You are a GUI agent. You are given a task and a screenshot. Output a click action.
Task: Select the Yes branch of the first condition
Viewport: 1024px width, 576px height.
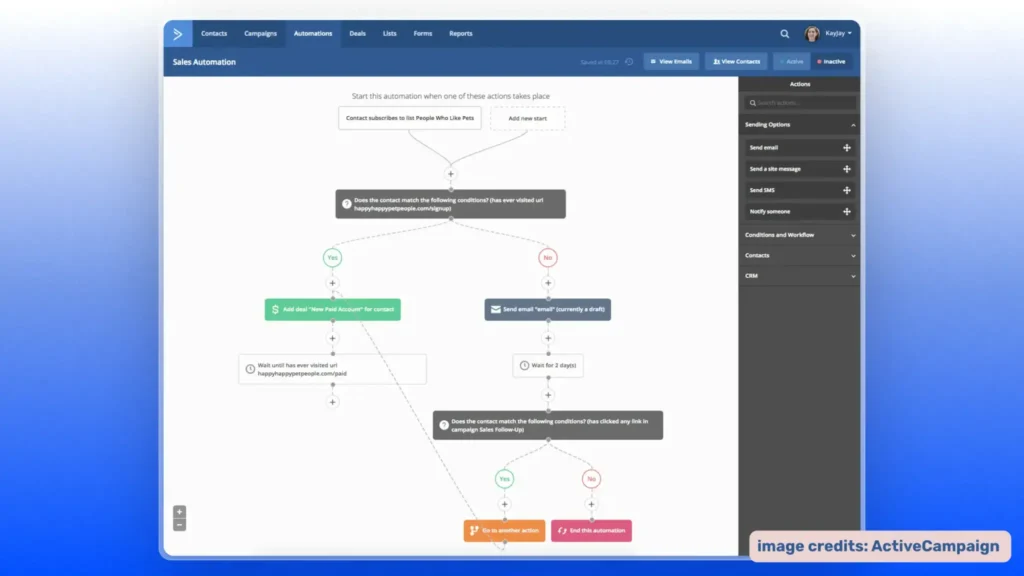(x=332, y=257)
